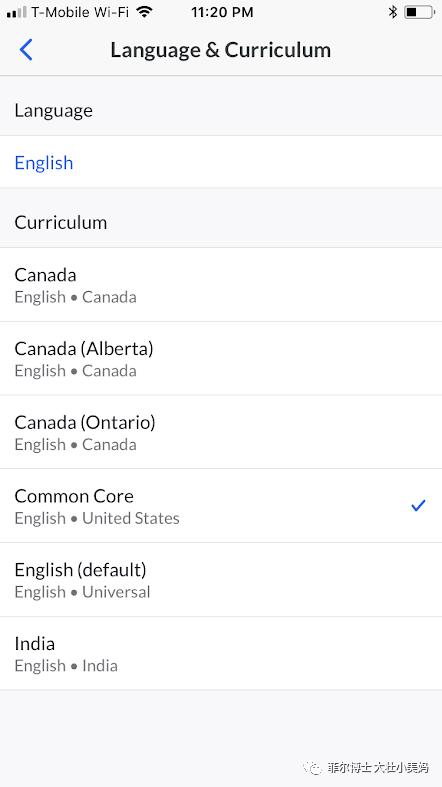Tap the battery indicator icon
This screenshot has width=442, height=787.
418,12
